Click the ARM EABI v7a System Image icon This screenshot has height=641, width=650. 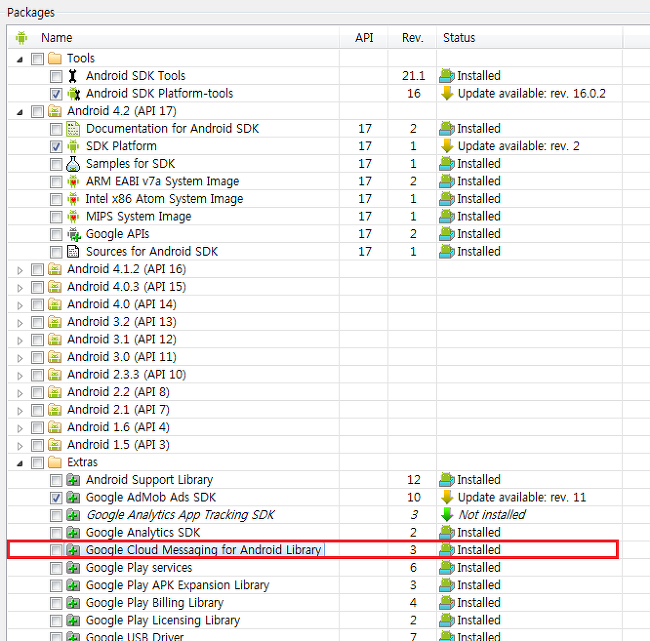(73, 182)
